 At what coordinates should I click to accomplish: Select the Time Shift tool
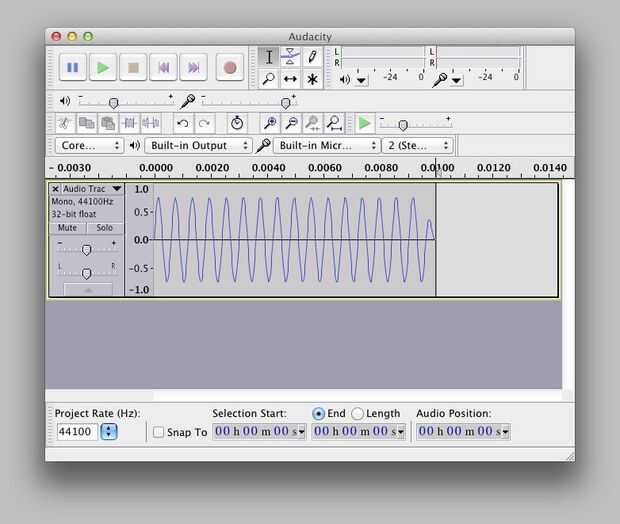[290, 79]
